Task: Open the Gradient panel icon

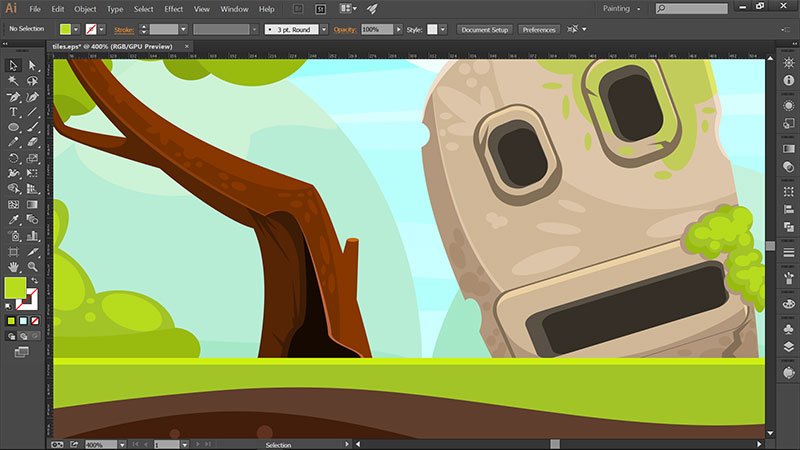Action: [x=789, y=148]
